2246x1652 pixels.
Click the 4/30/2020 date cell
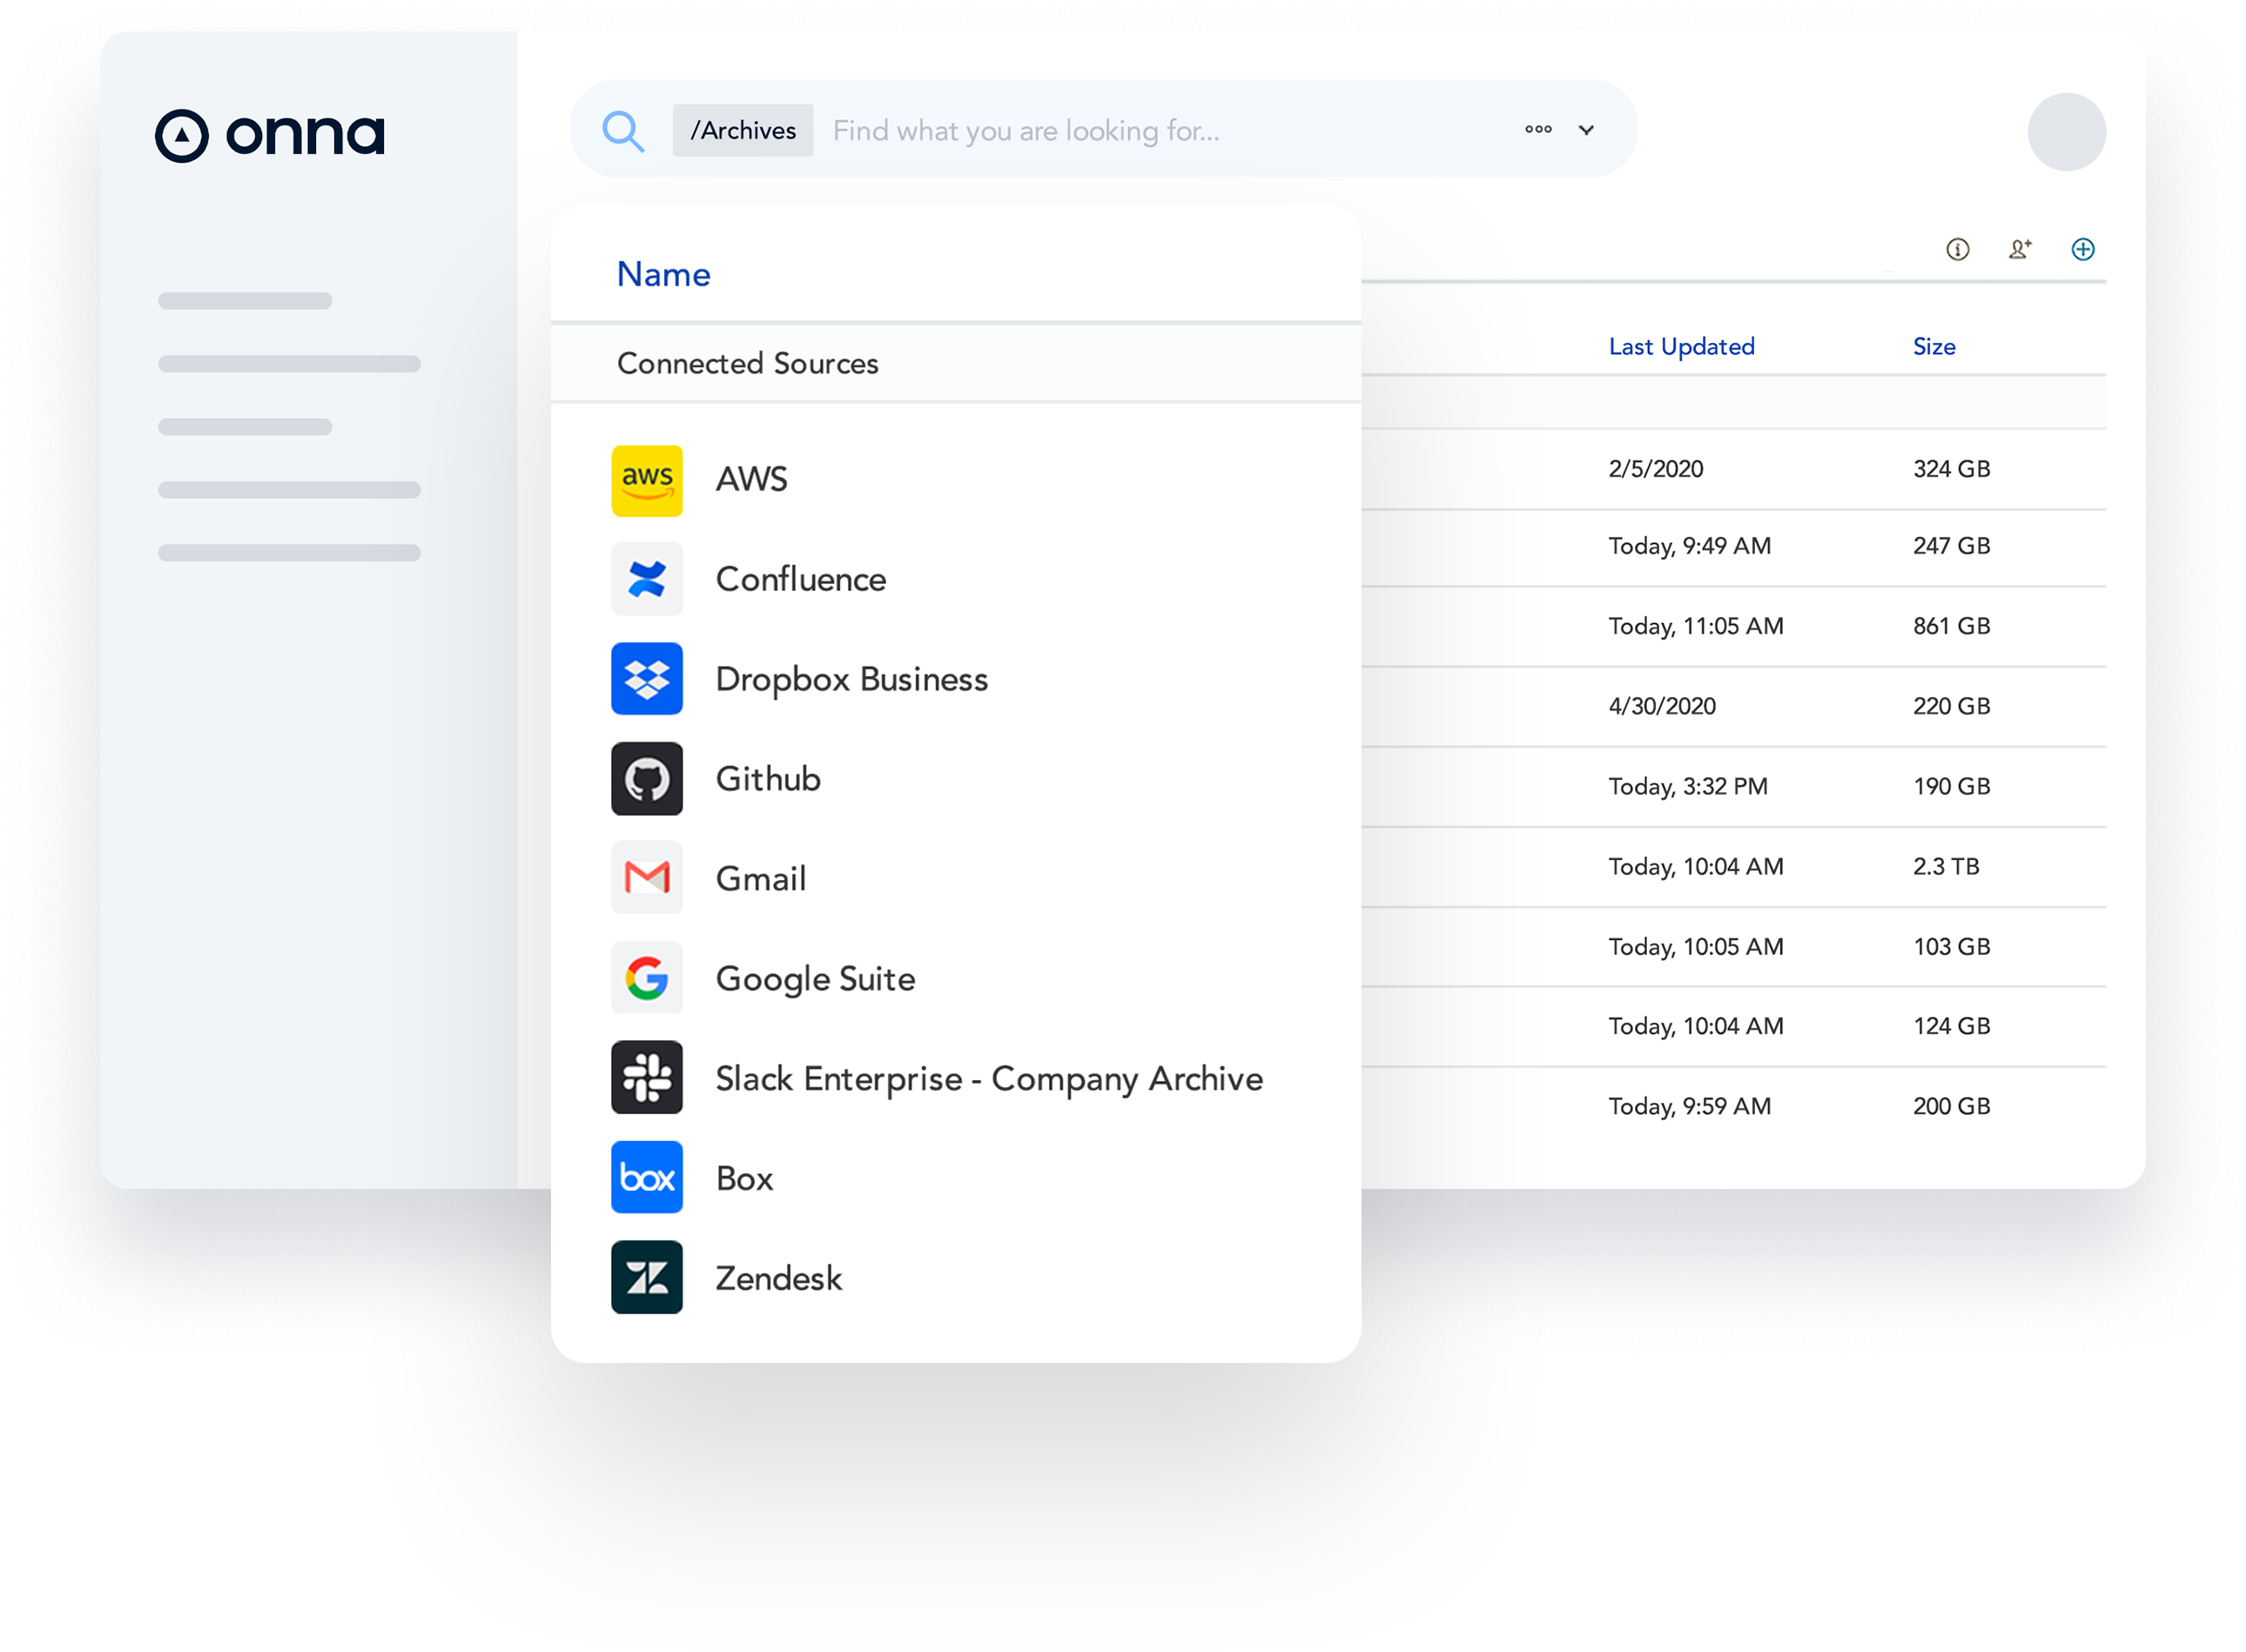1661,706
